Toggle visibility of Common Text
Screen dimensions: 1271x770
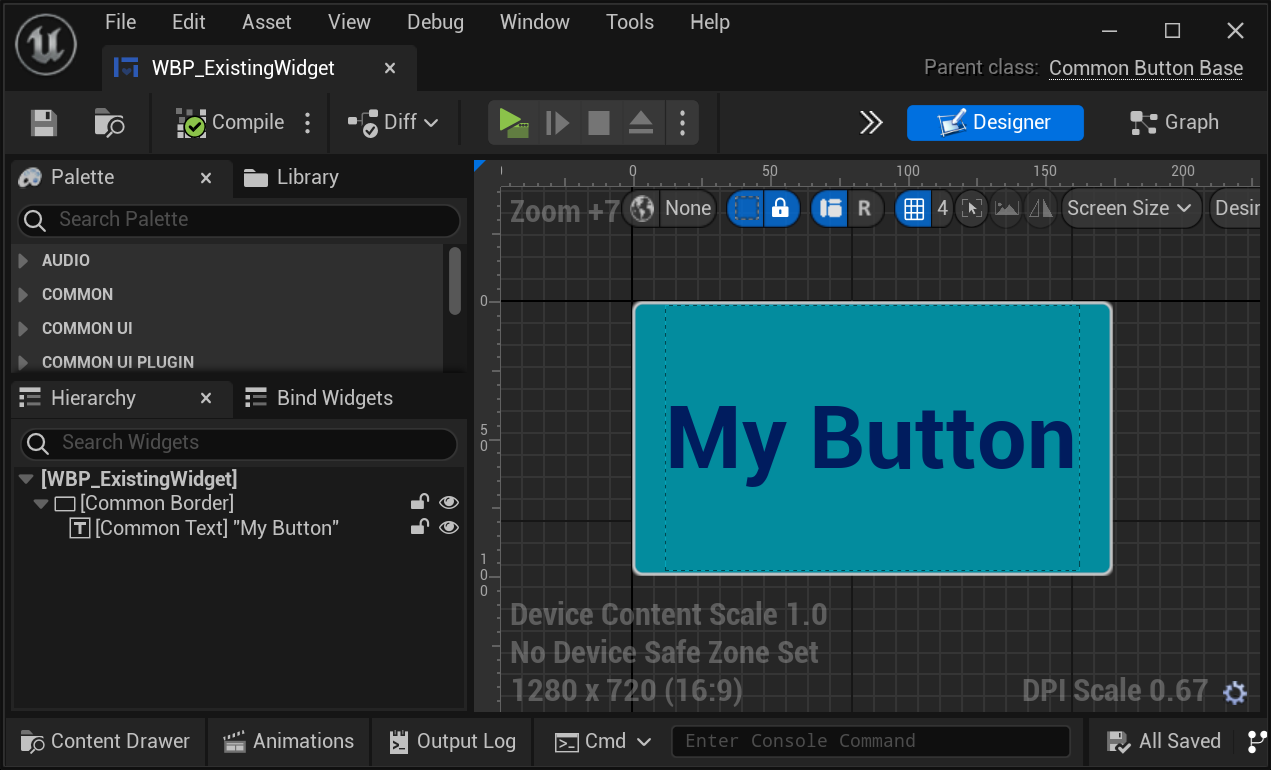pyautogui.click(x=449, y=528)
